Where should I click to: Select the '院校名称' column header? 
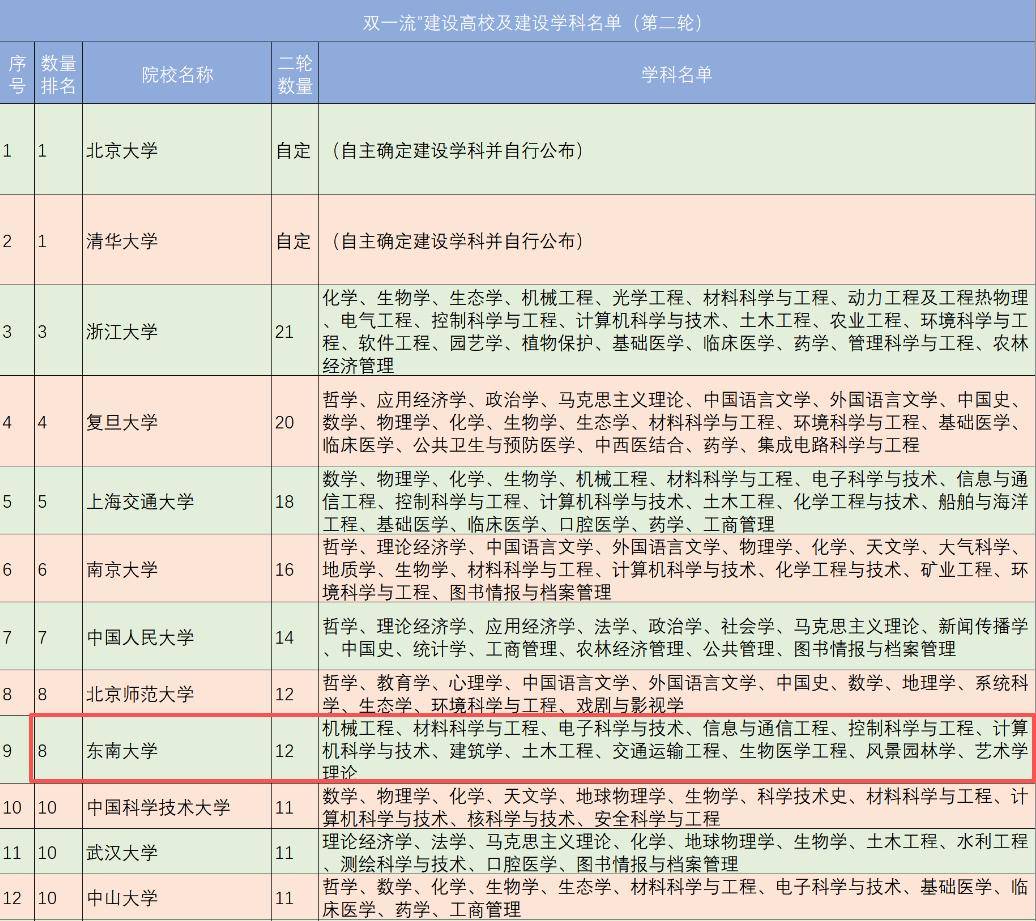177,75
